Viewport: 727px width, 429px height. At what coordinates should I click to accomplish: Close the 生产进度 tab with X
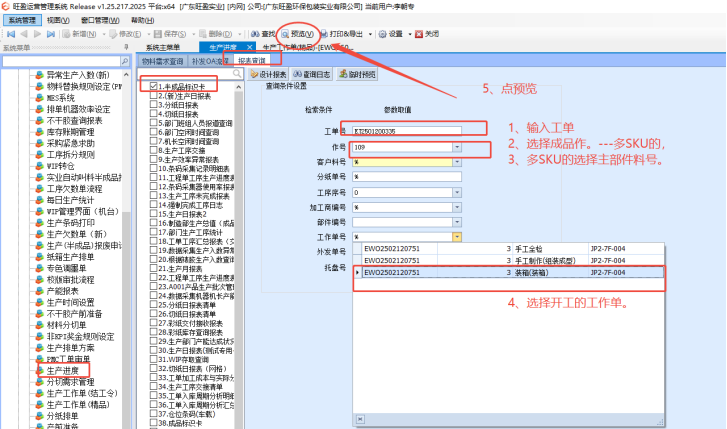(249, 47)
